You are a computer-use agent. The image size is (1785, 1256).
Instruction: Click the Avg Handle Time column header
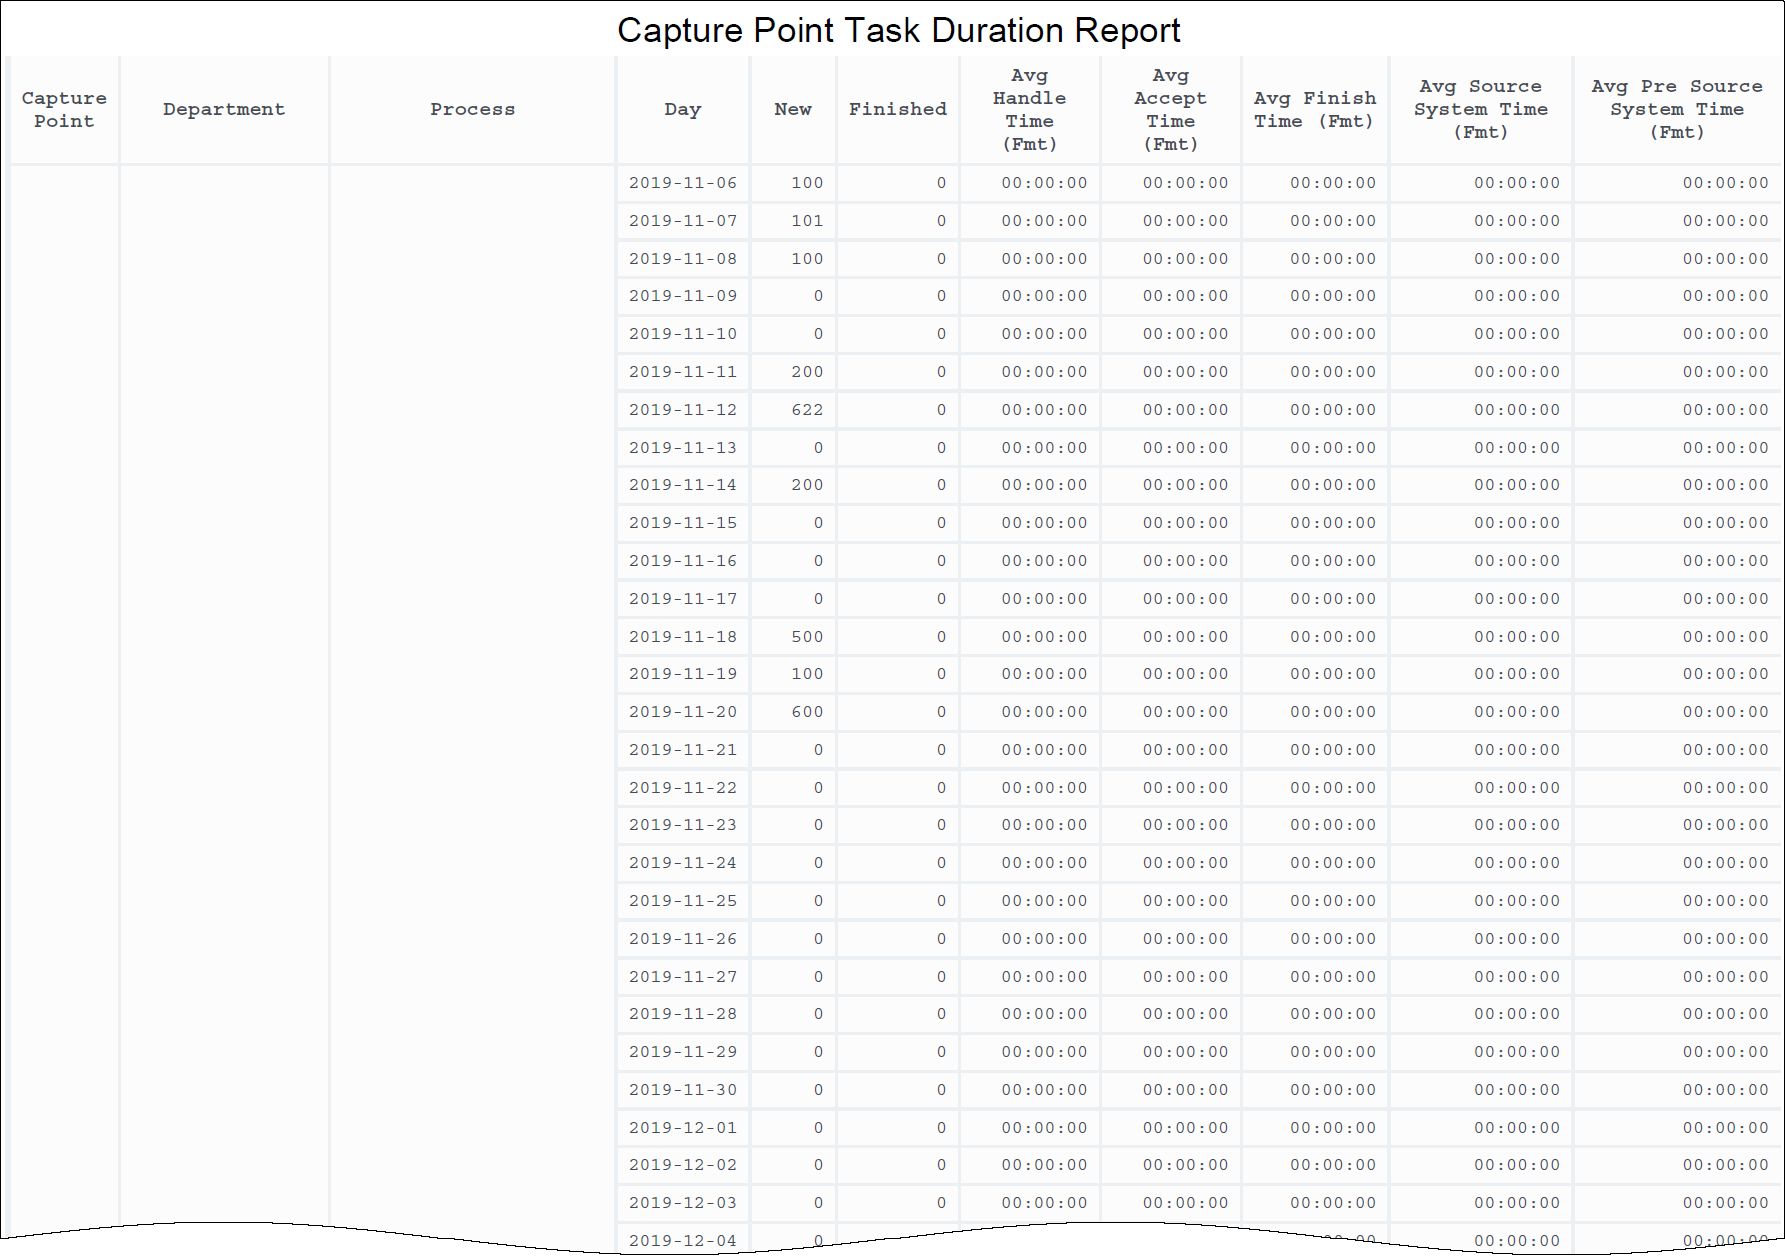[1029, 110]
